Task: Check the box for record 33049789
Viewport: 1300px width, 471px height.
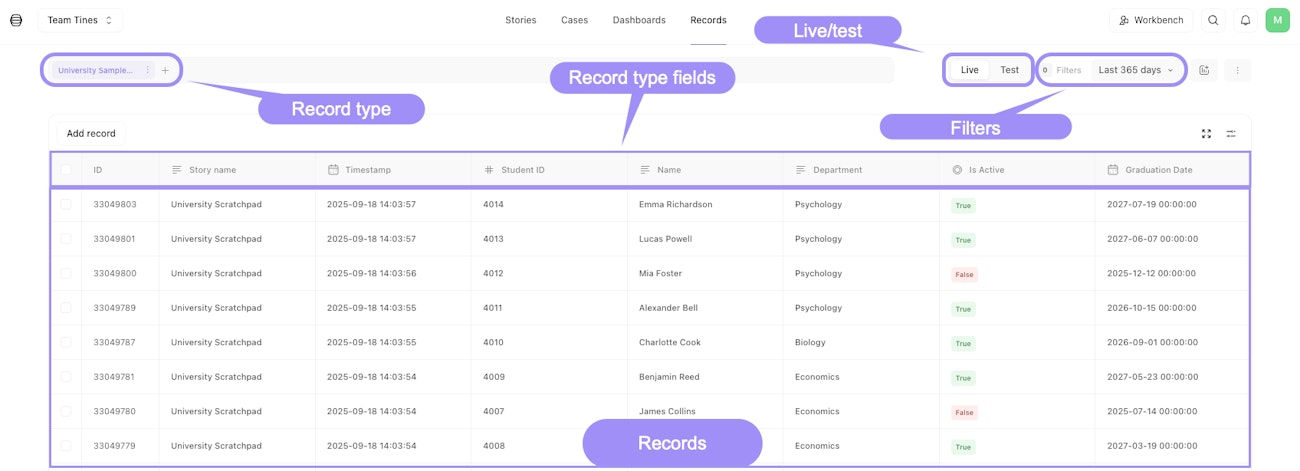Action: tap(66, 308)
